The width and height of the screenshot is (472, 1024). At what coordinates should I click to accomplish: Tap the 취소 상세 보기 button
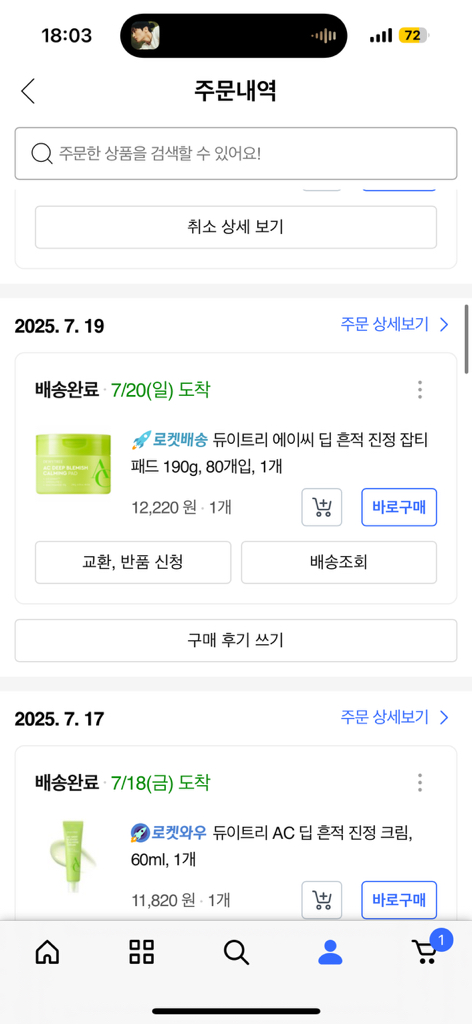coord(236,227)
